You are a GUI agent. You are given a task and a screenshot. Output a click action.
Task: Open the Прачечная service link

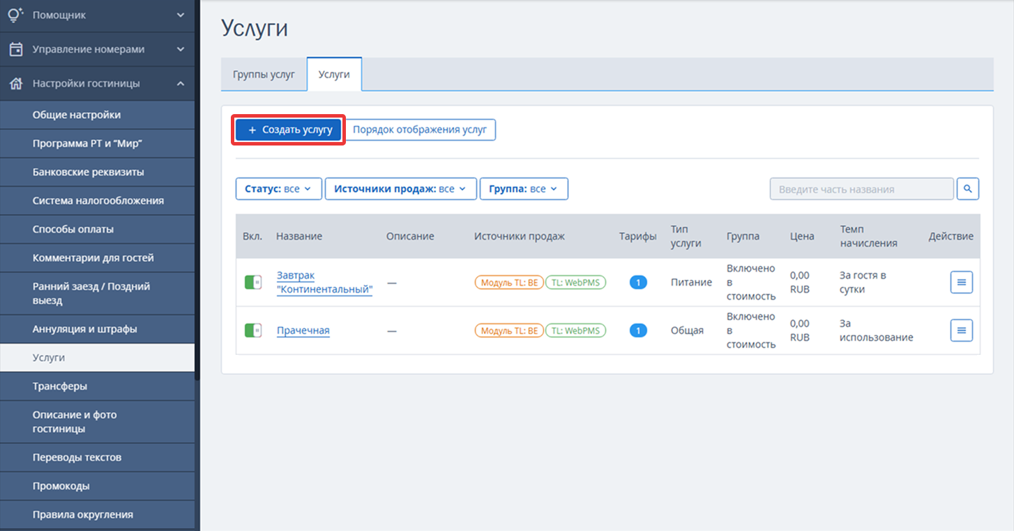303,331
